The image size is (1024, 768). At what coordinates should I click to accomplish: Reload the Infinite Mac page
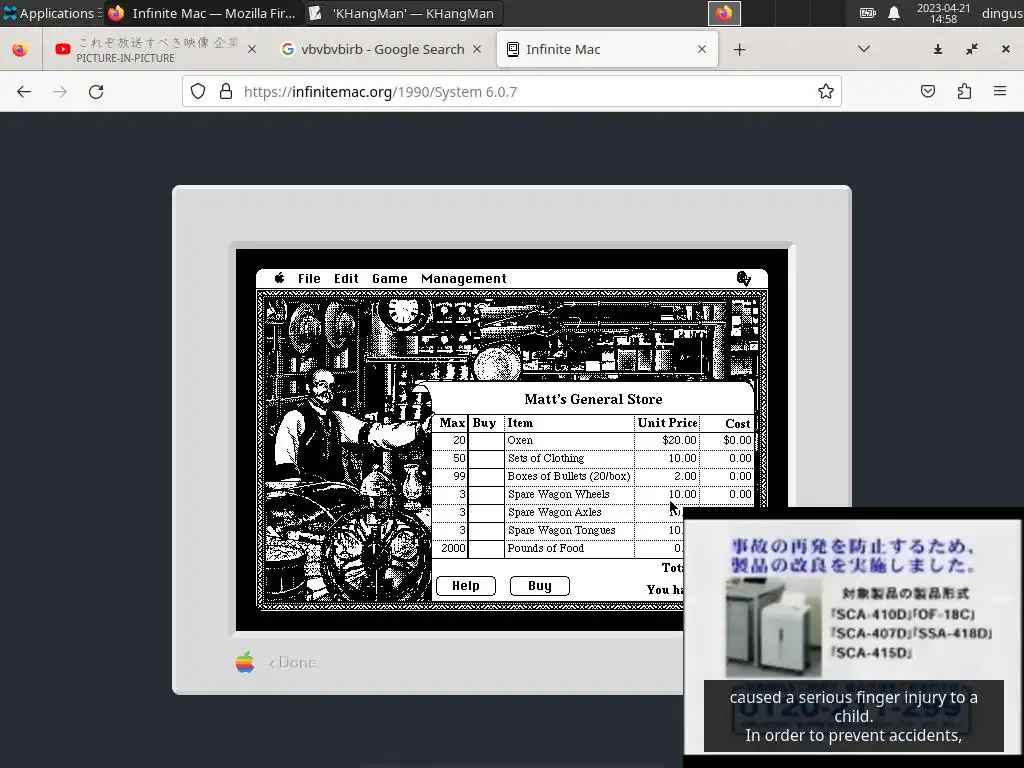96,91
